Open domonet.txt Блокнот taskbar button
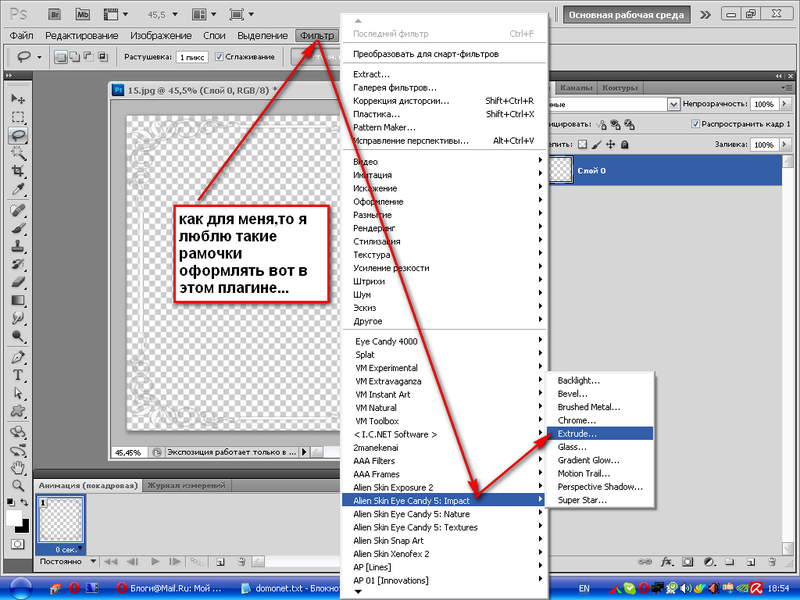This screenshot has height=600, width=800. pos(290,588)
